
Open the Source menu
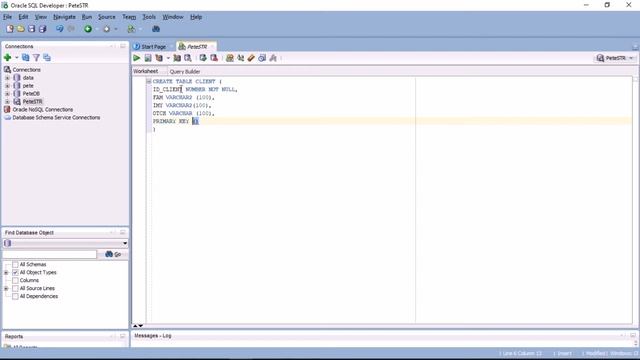pos(107,17)
